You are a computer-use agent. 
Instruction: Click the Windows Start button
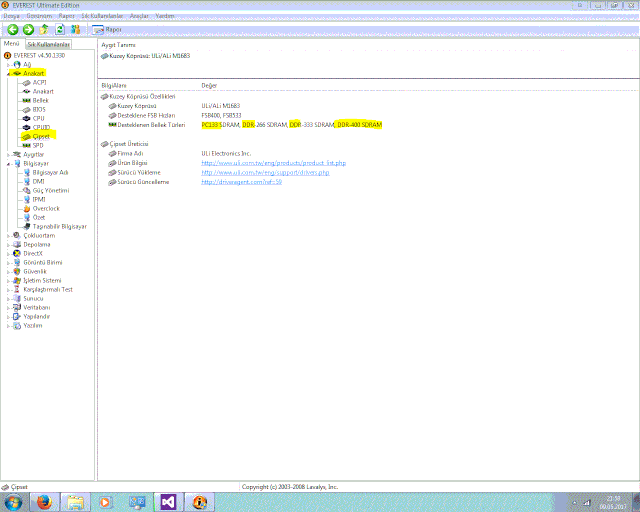click(13, 502)
